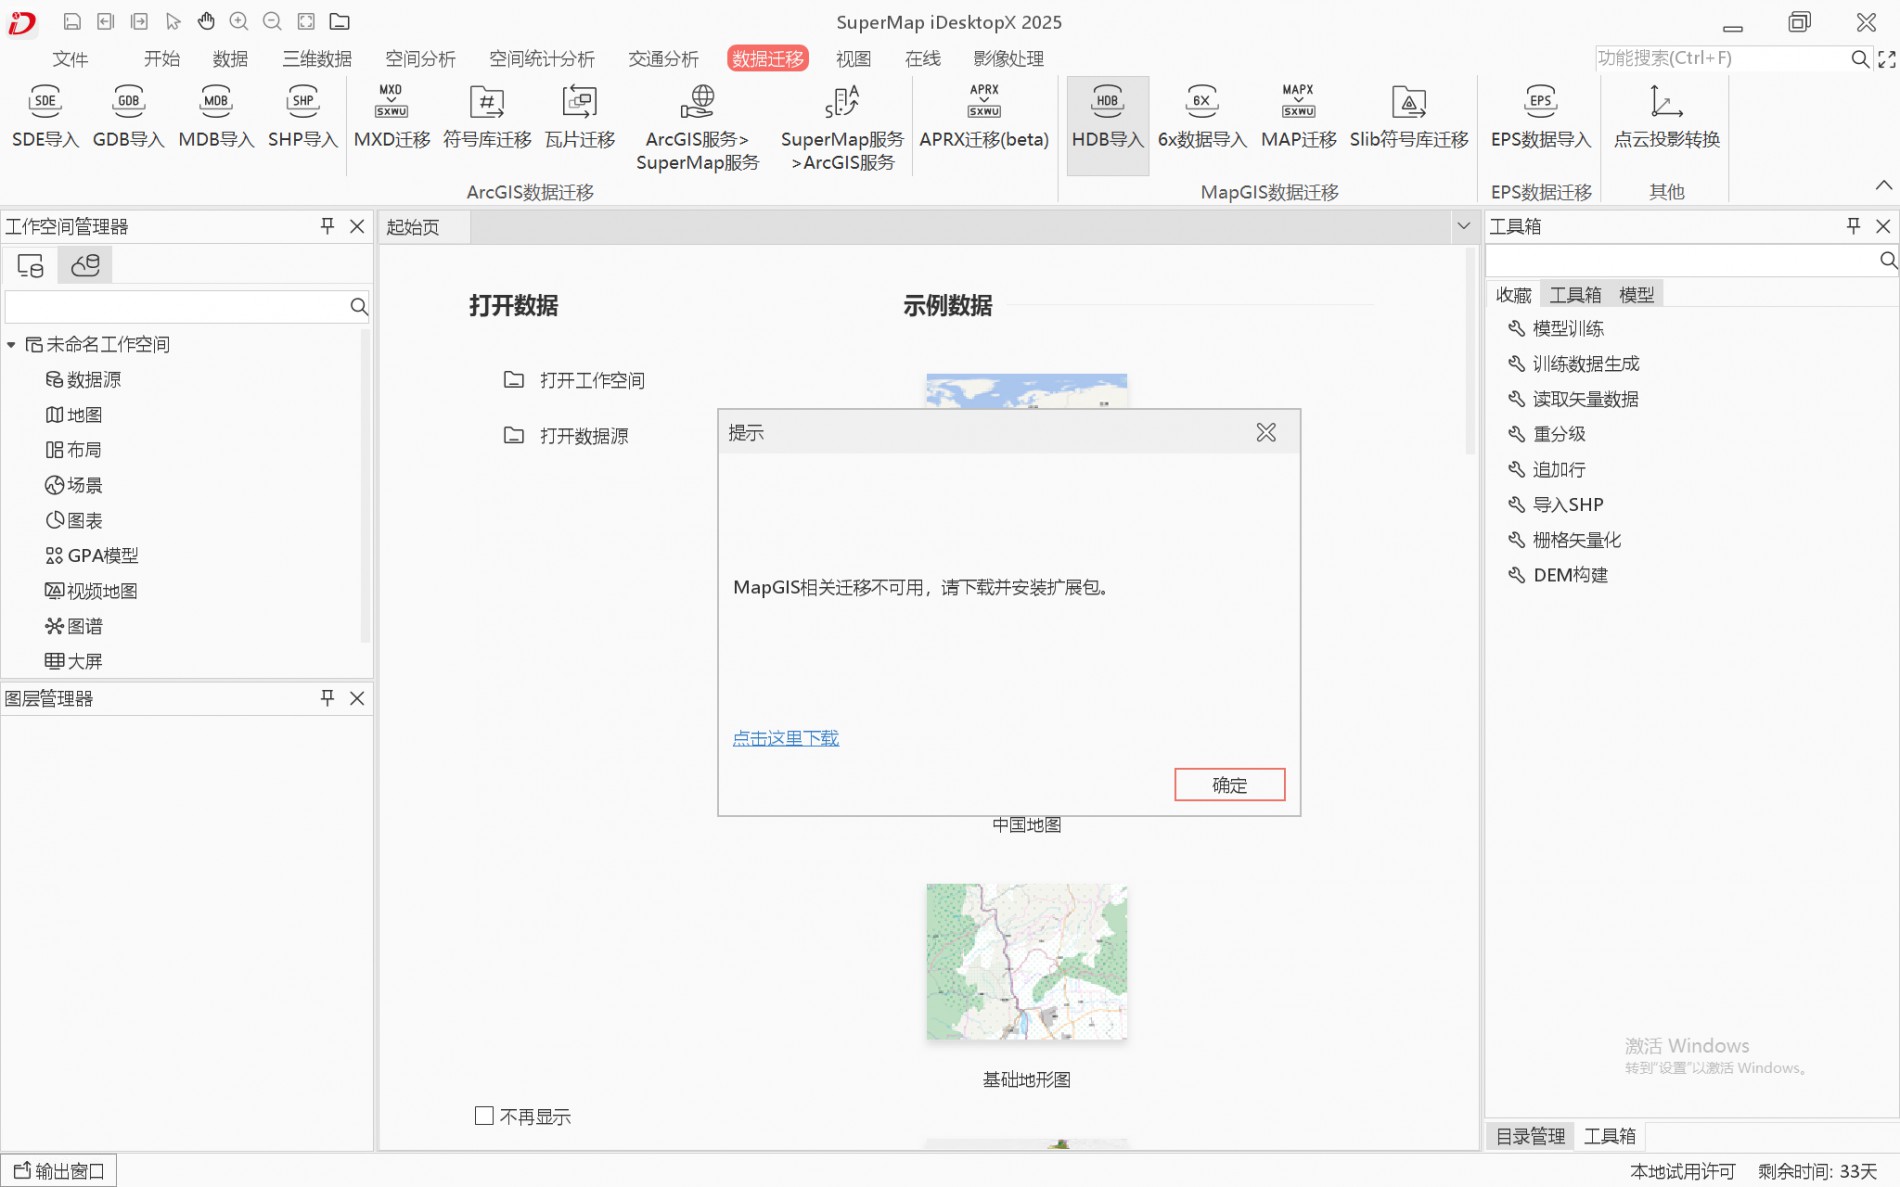Pin the 工作空间管理器 panel
The width and height of the screenshot is (1900, 1187).
327,226
